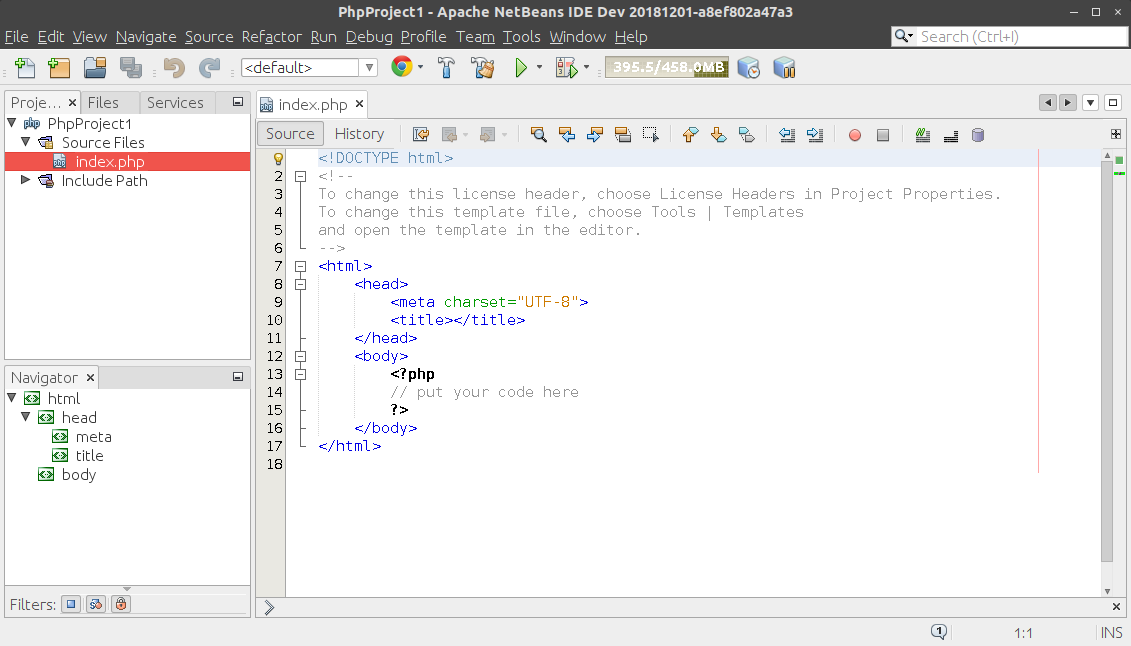Click the Clean and Build broom icon
This screenshot has height=646, width=1131.
pos(483,68)
